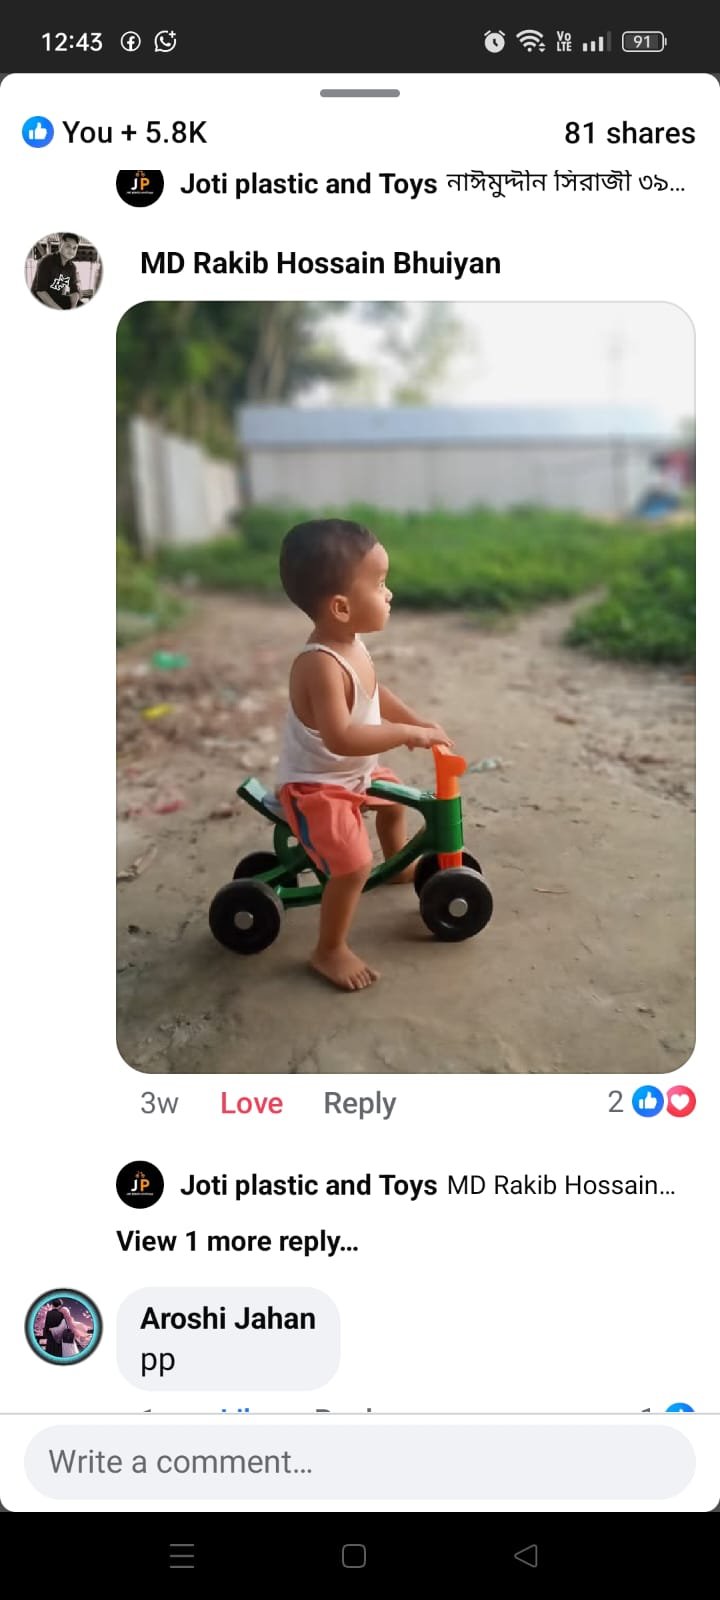Reply to MD Rakib Hossain Bhuiyan's comment
Viewport: 720px width, 1600px height.
point(359,1103)
